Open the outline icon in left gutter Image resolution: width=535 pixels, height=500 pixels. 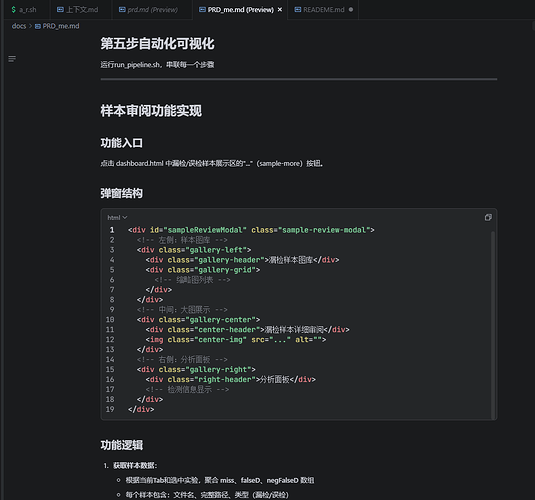[x=12, y=59]
